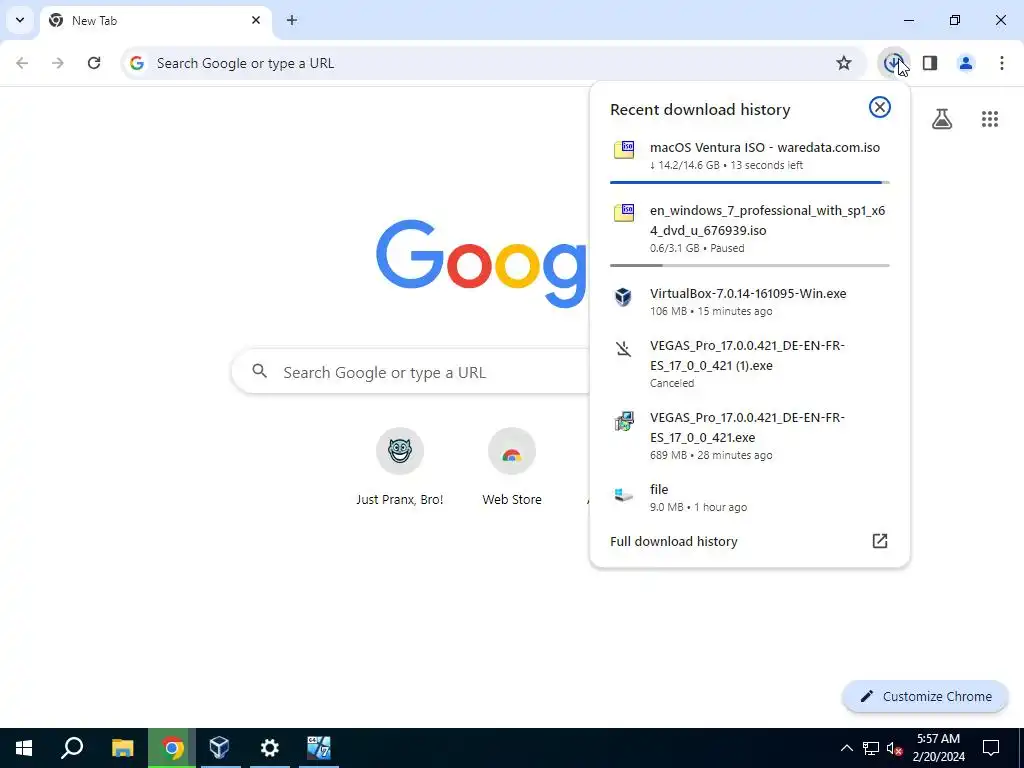1024x768 pixels.
Task: Open the tab search dropdown arrow
Action: click(x=20, y=20)
